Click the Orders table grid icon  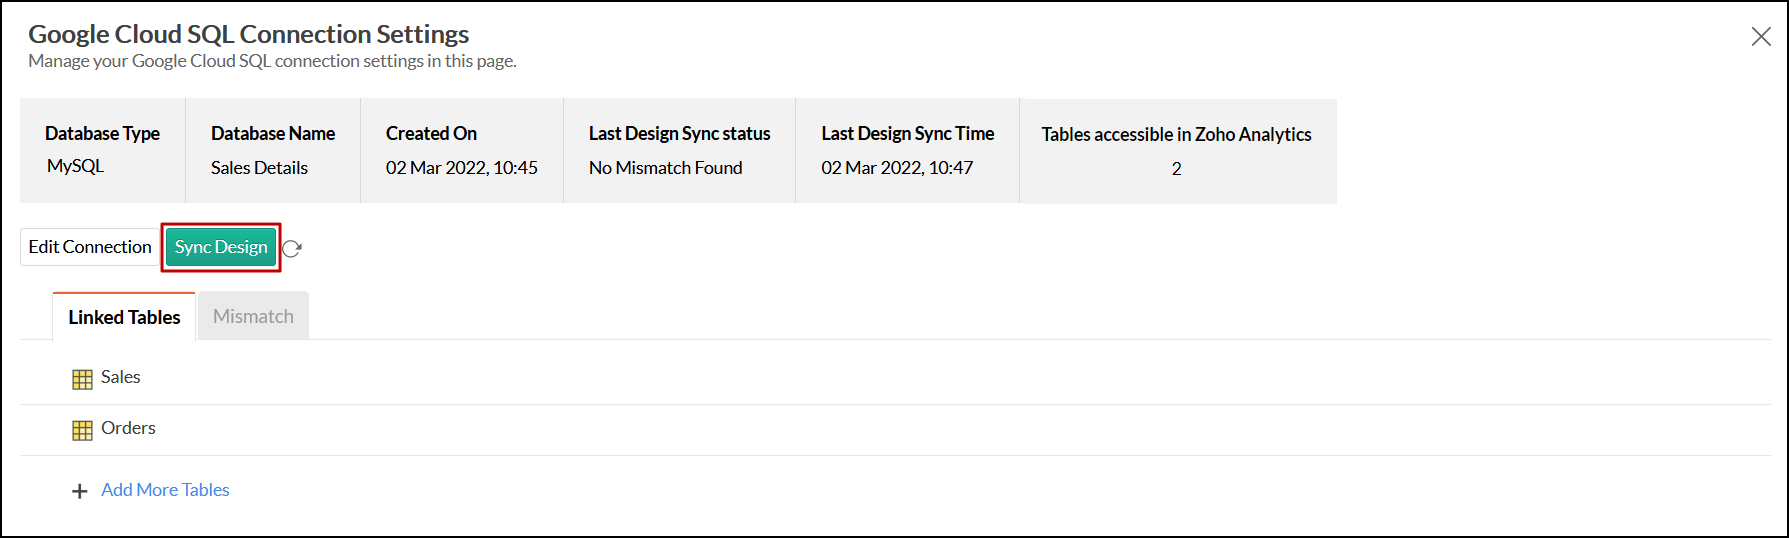click(82, 430)
